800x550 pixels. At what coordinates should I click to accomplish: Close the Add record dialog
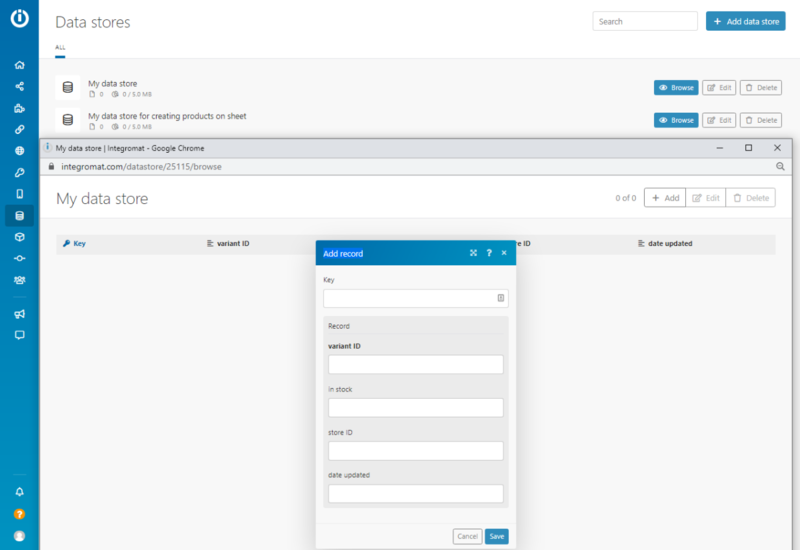coord(504,253)
